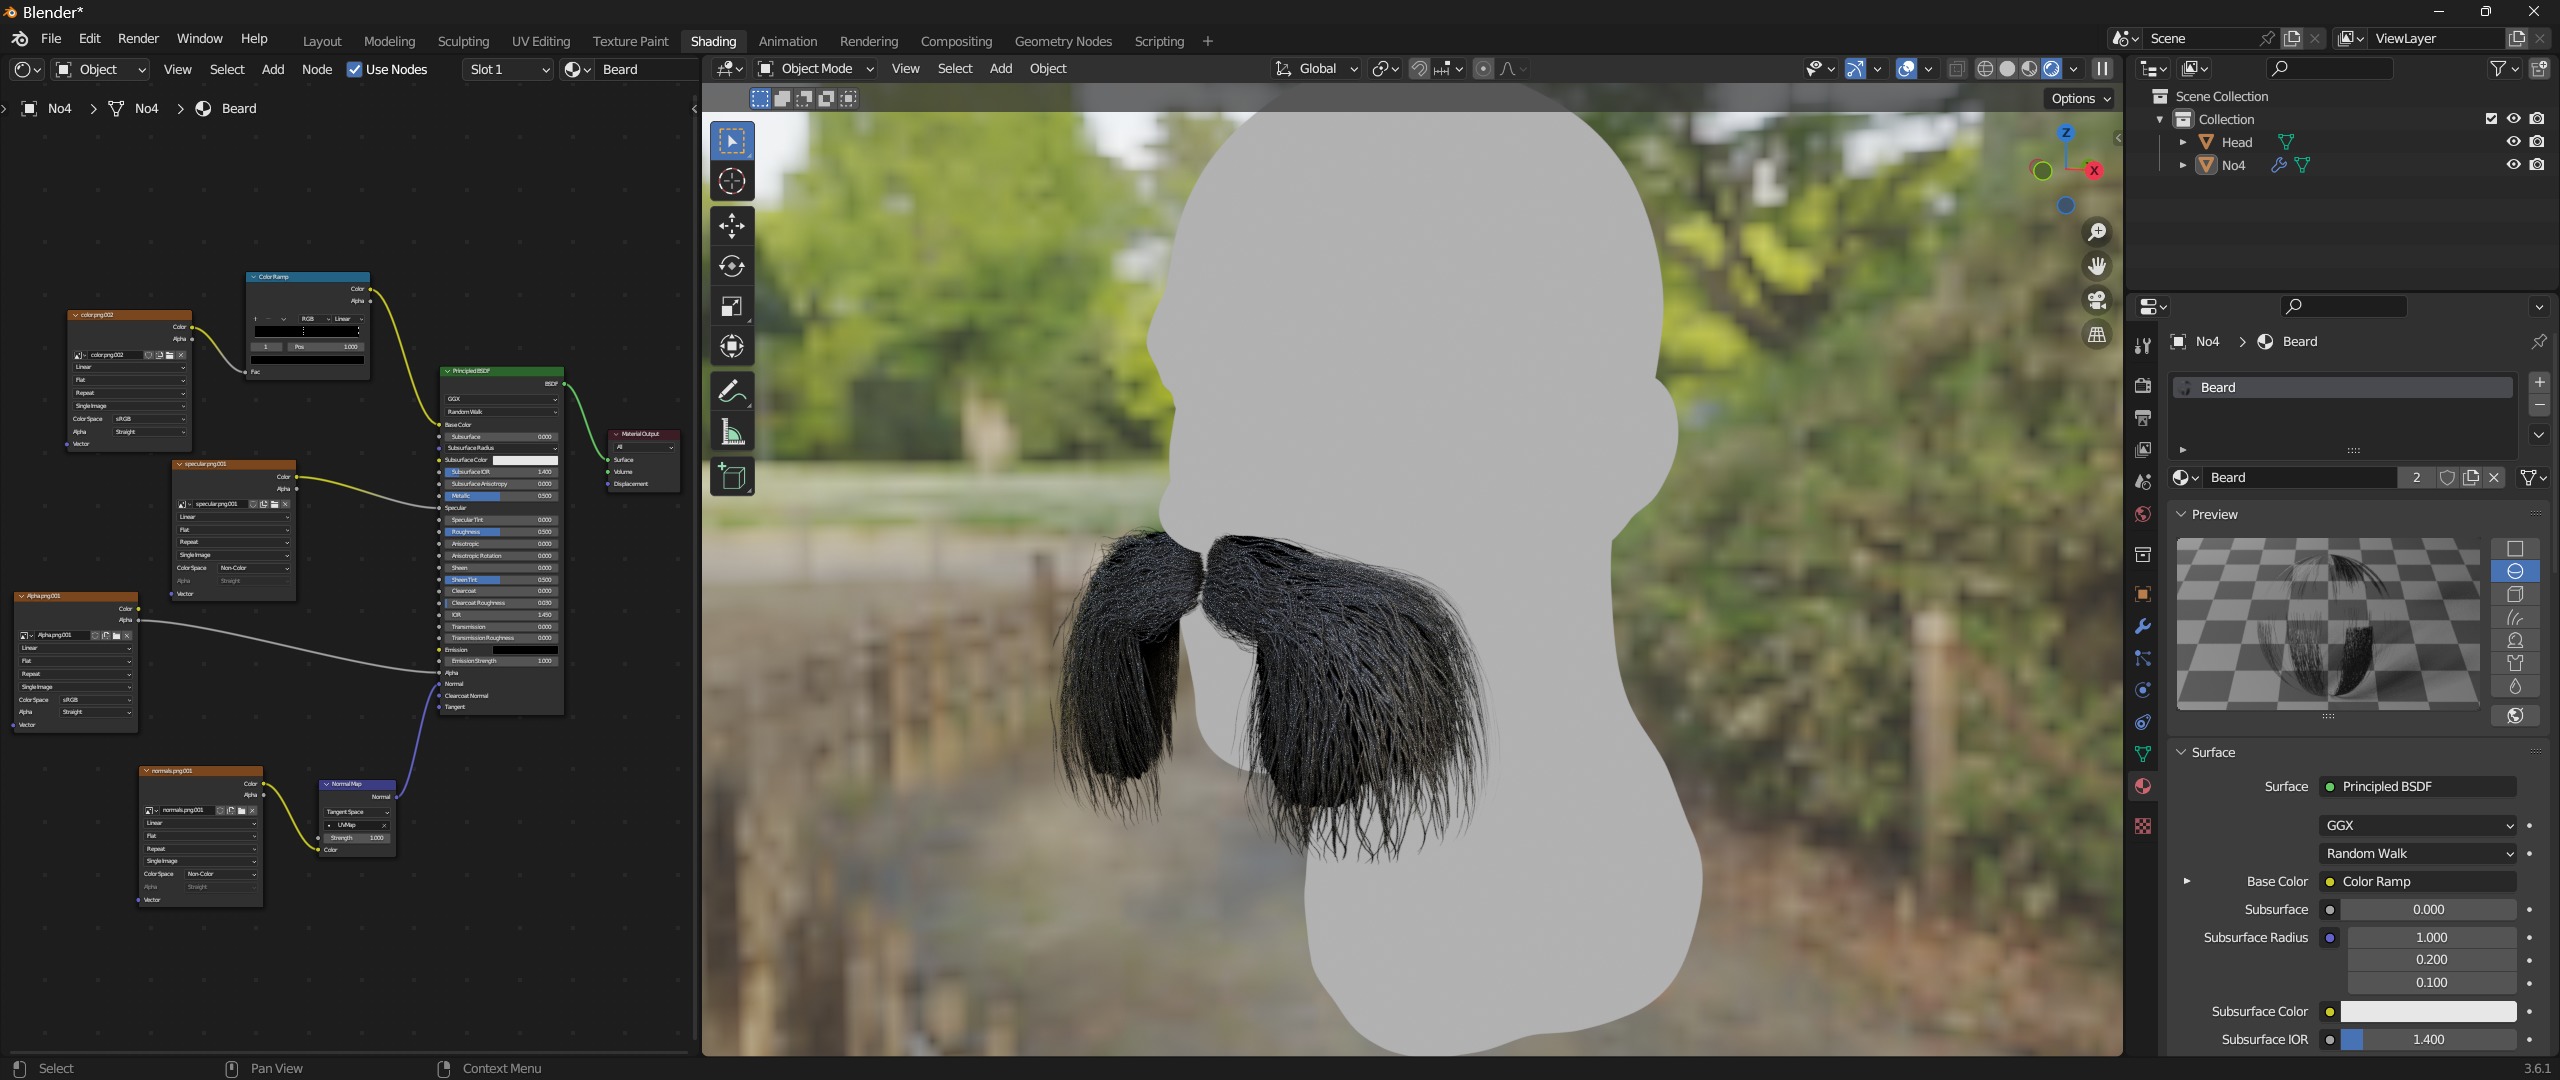Duplicate Beard material with new material icon

click(x=2471, y=478)
